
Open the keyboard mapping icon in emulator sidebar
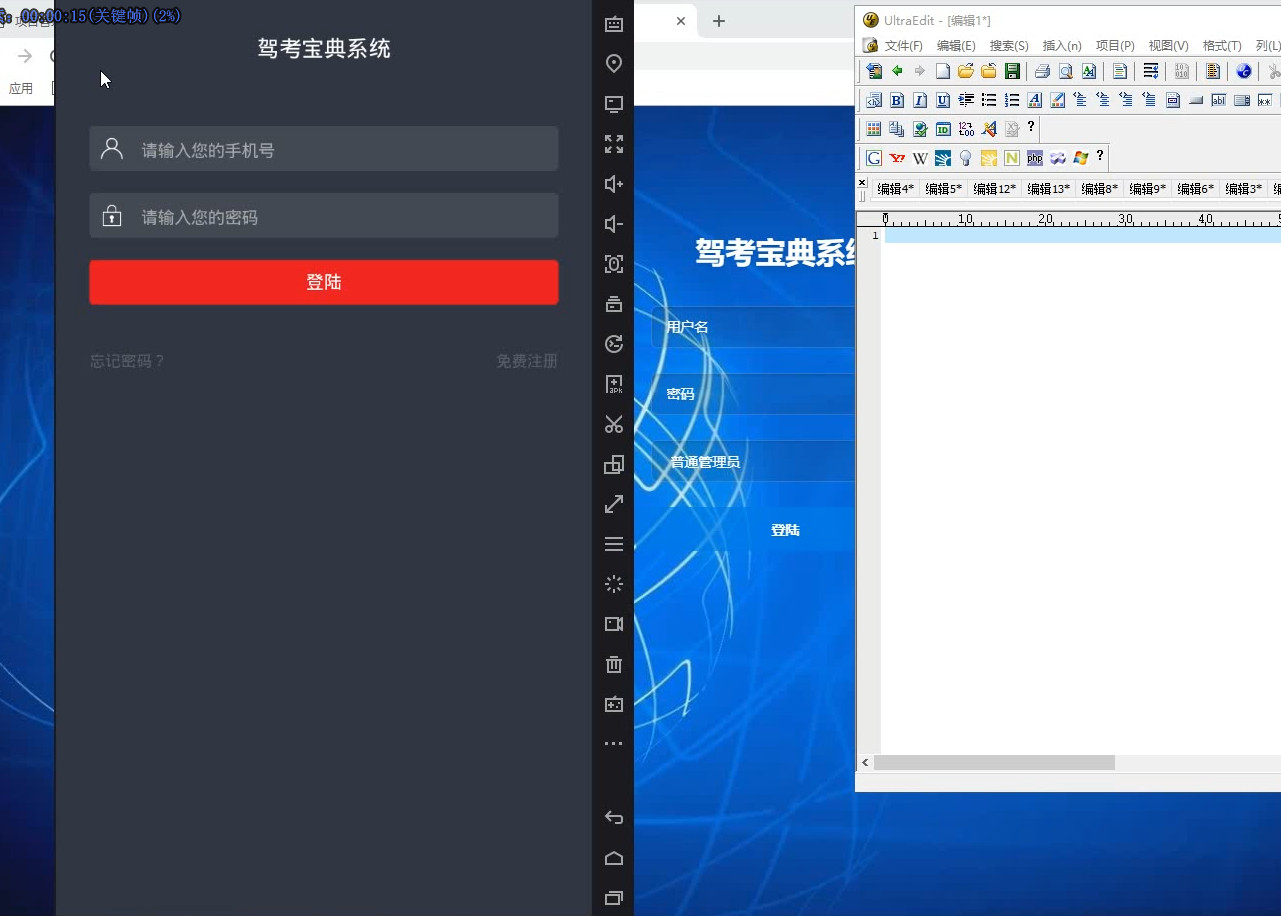[x=614, y=24]
